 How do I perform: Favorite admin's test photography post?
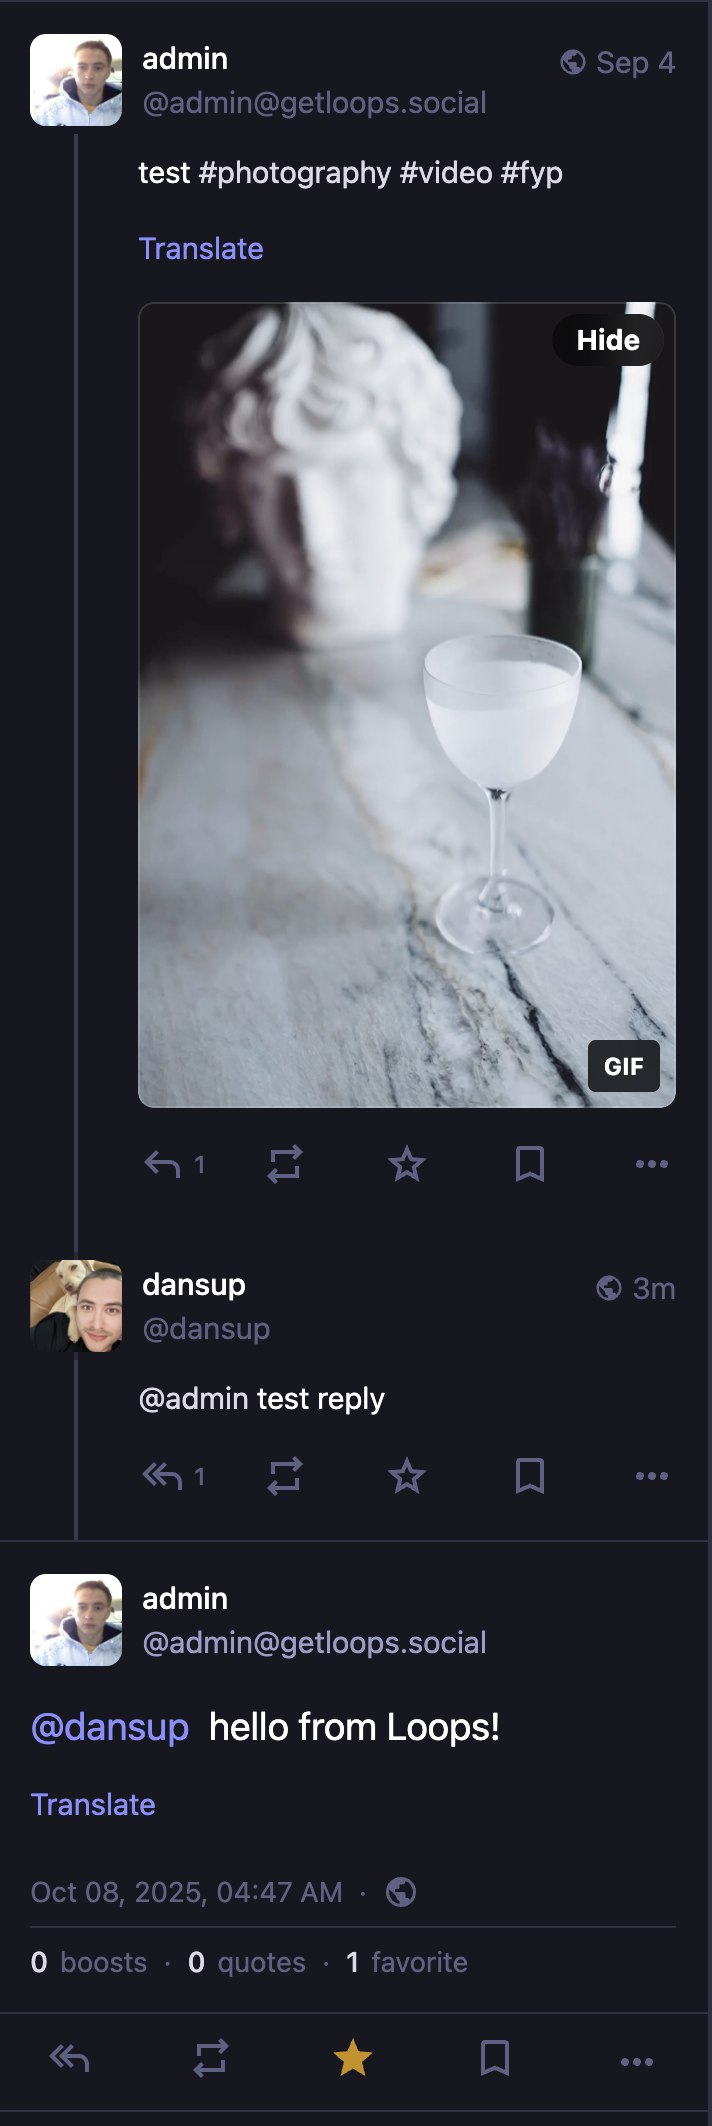407,1164
